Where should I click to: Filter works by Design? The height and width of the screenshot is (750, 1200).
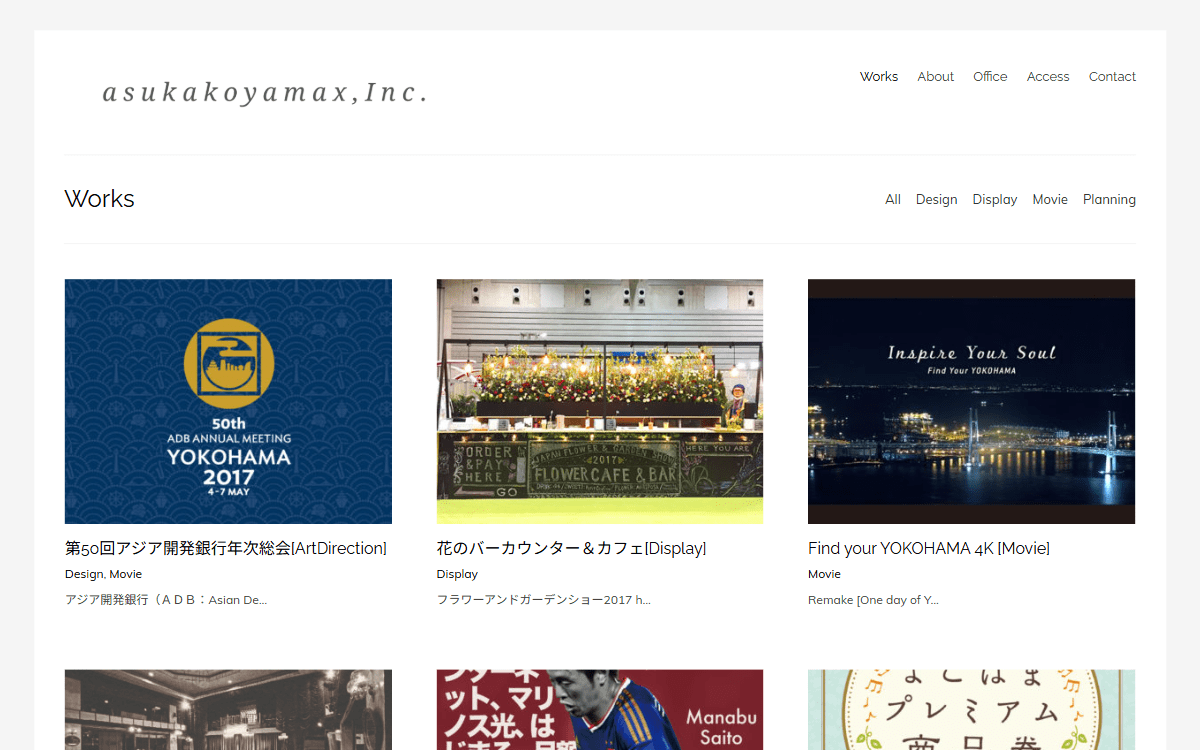coord(936,199)
